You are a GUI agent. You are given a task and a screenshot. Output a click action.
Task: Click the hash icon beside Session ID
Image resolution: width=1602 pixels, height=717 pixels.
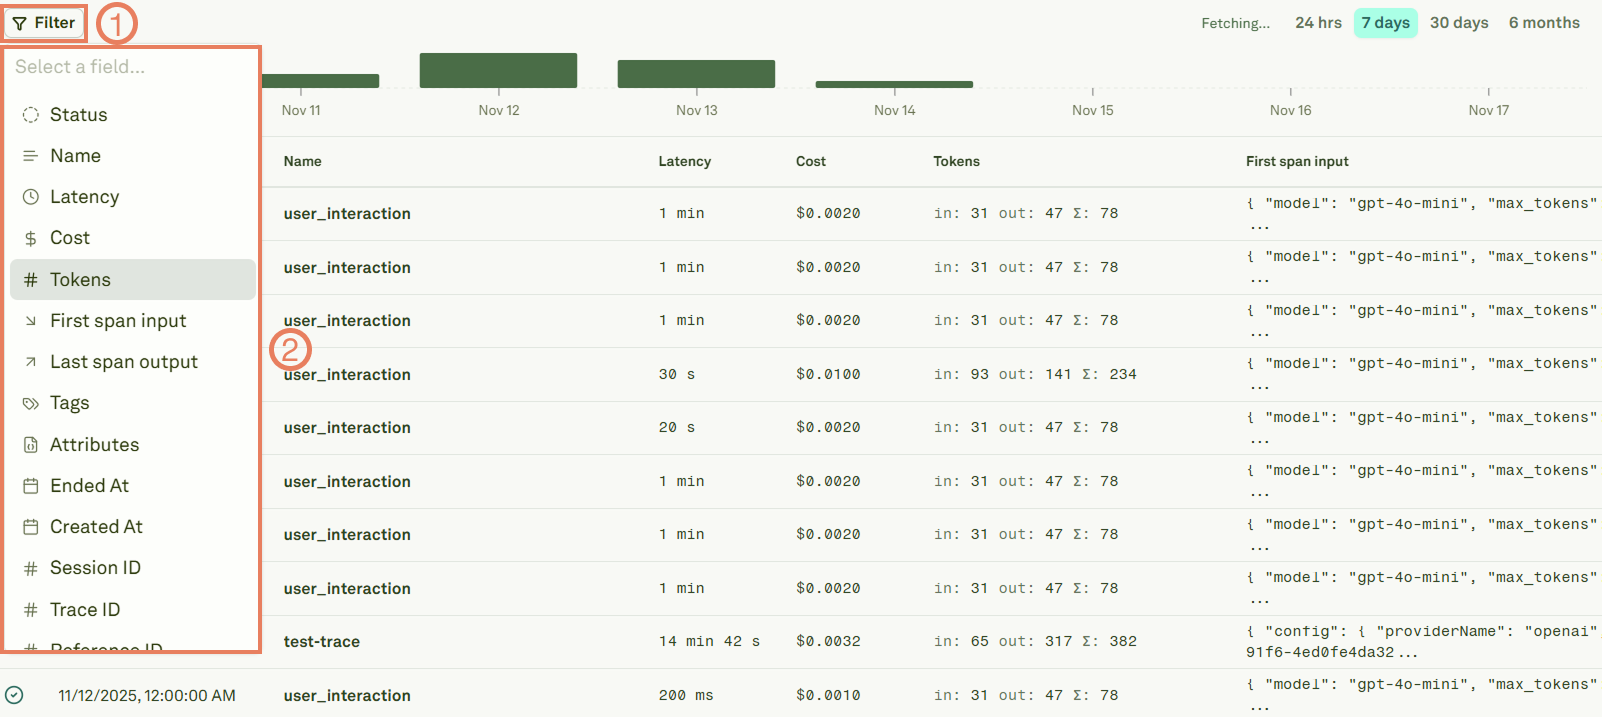[x=31, y=568]
